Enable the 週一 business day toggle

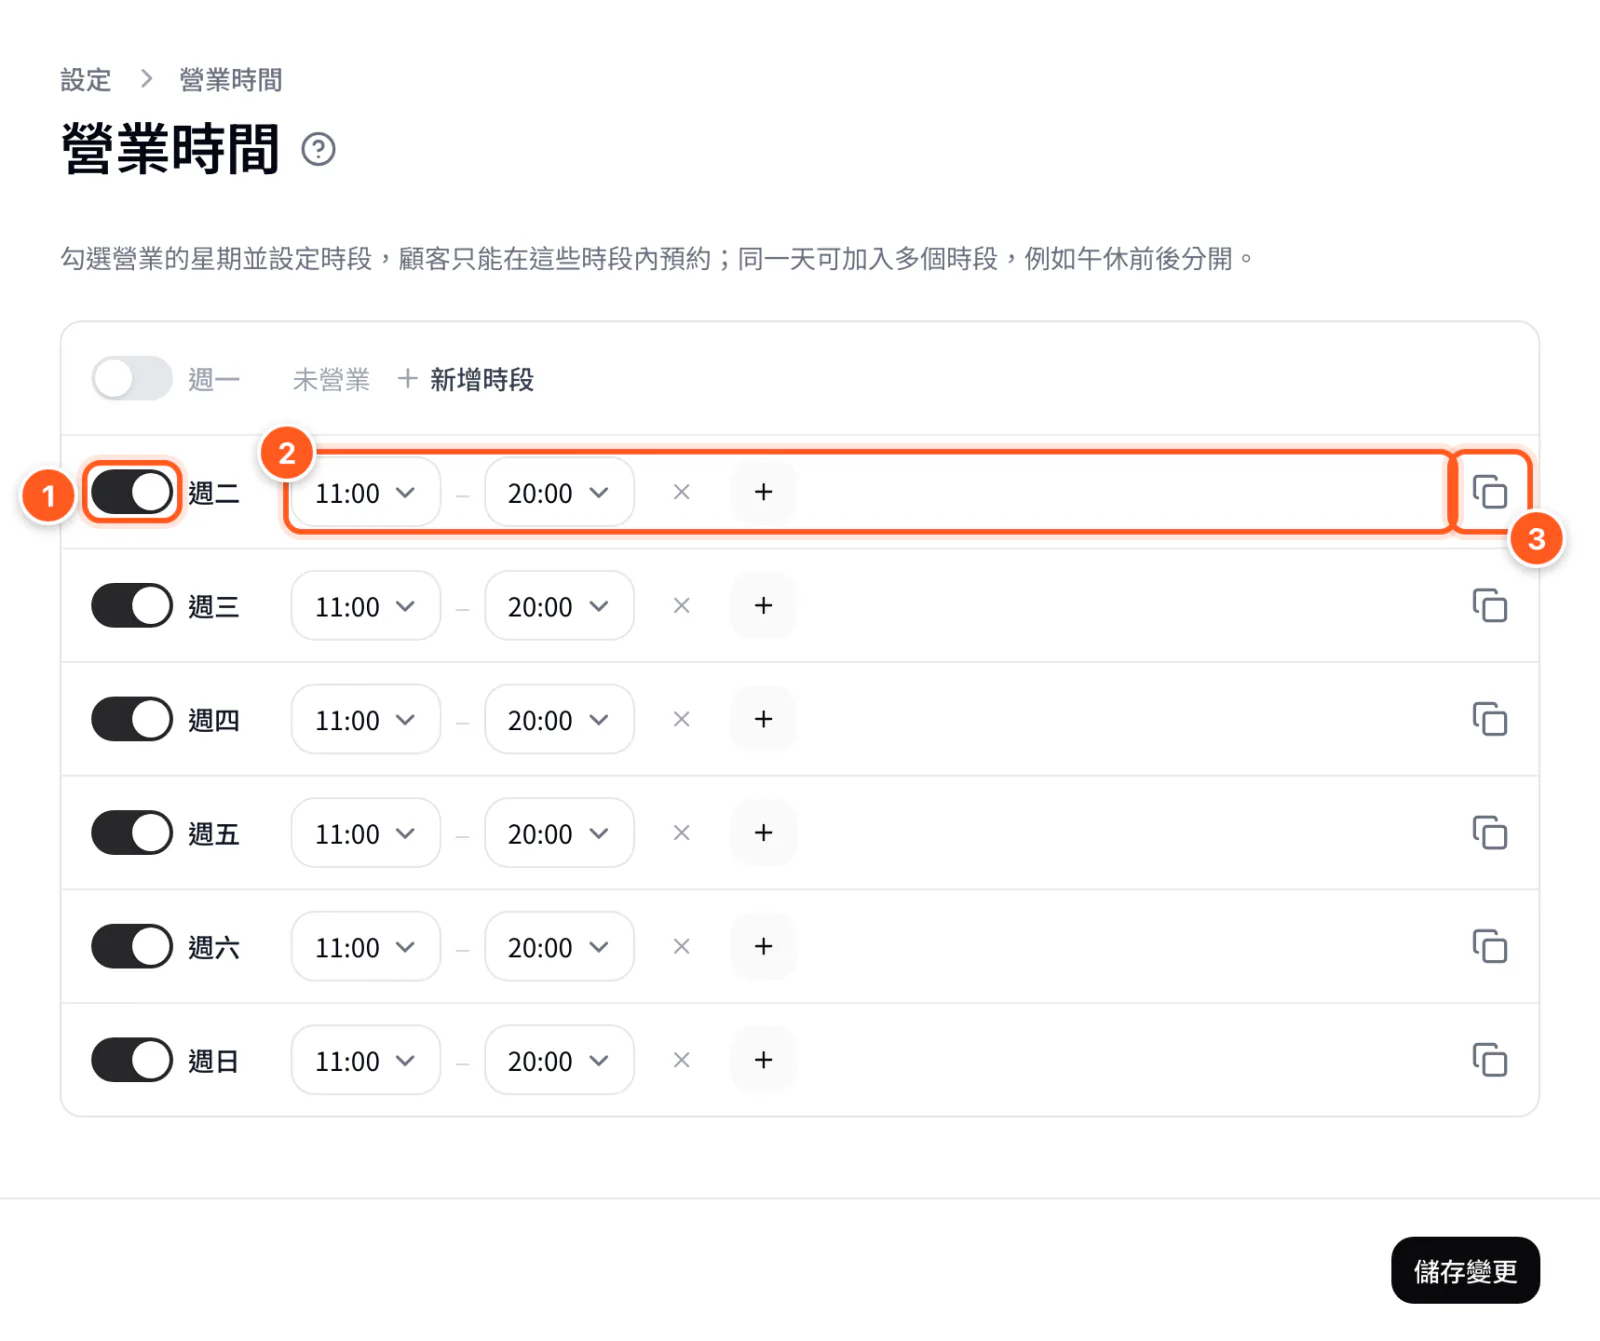coord(132,379)
